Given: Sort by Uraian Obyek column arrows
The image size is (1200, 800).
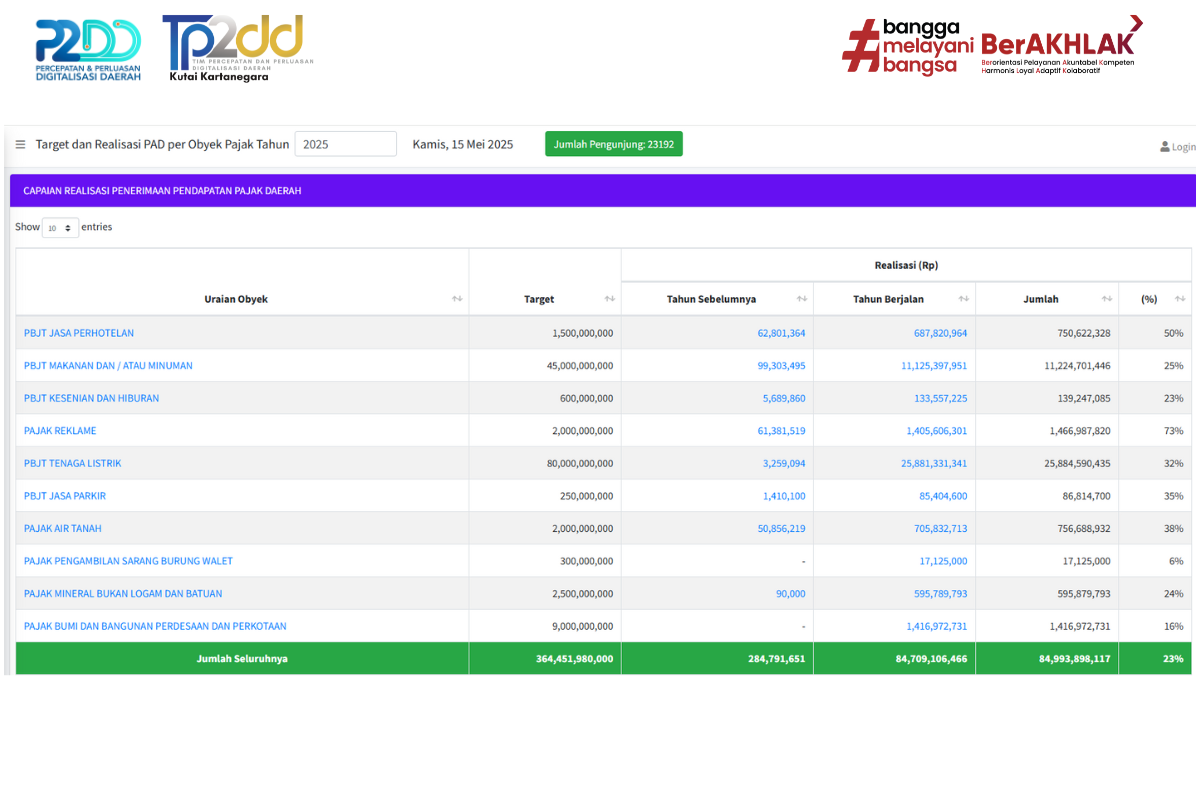Looking at the screenshot, I should (457, 299).
